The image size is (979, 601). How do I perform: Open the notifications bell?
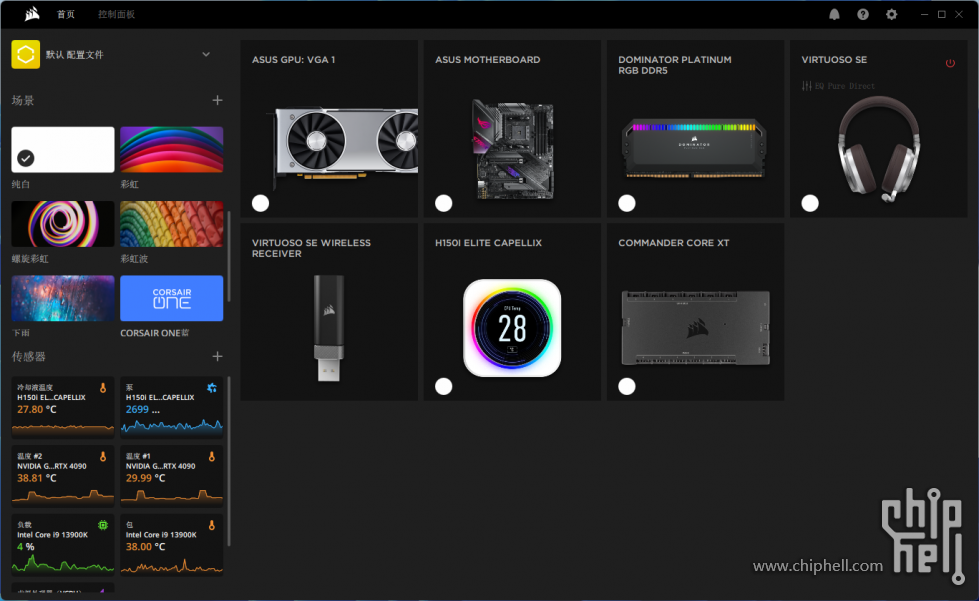pyautogui.click(x=834, y=14)
